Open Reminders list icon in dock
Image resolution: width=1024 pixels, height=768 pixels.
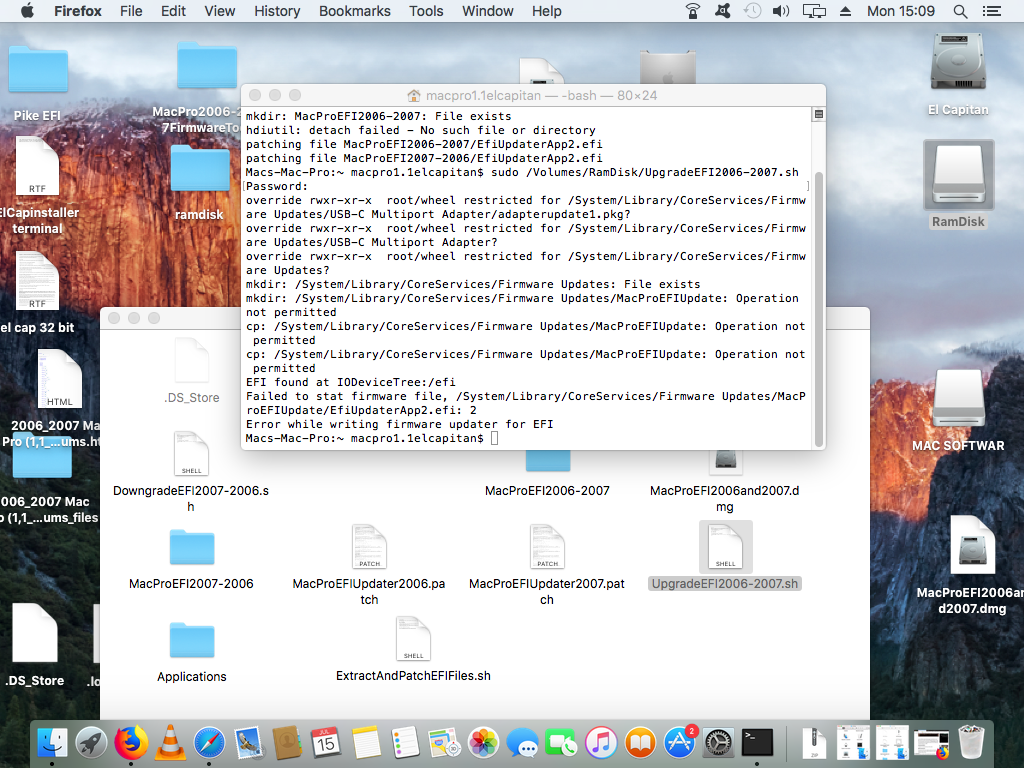tap(405, 743)
